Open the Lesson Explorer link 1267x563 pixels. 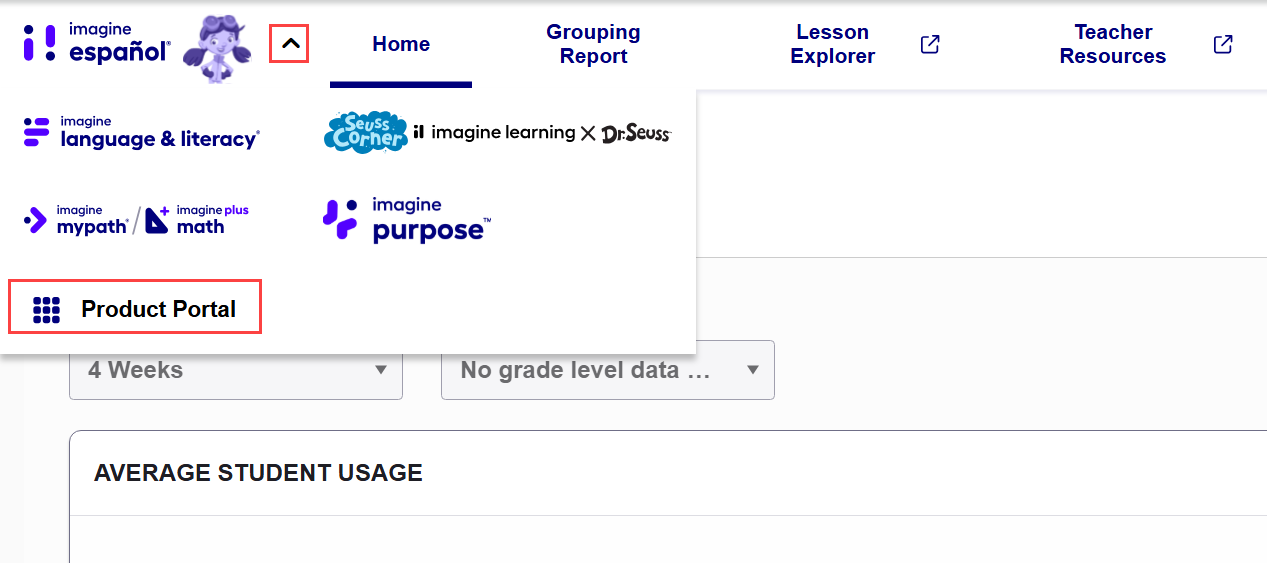[833, 45]
